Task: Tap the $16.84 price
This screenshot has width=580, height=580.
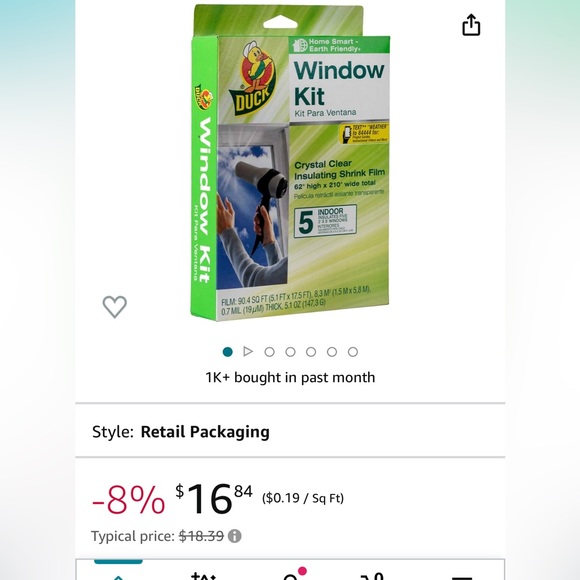Action: pos(214,499)
